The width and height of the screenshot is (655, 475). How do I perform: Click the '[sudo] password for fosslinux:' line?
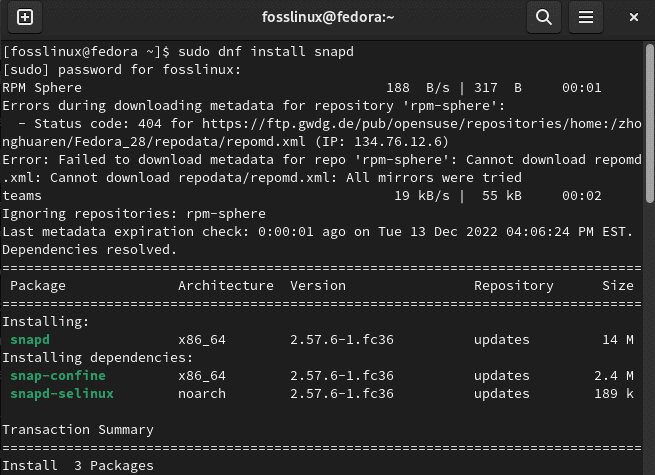pyautogui.click(x=122, y=69)
